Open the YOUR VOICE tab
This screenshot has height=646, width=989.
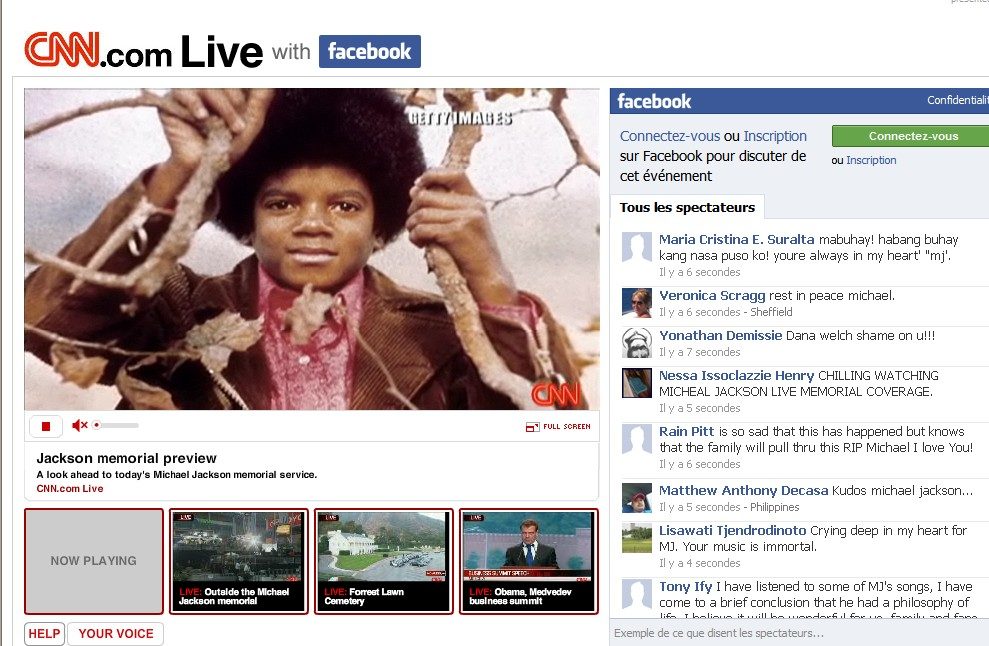(x=116, y=633)
